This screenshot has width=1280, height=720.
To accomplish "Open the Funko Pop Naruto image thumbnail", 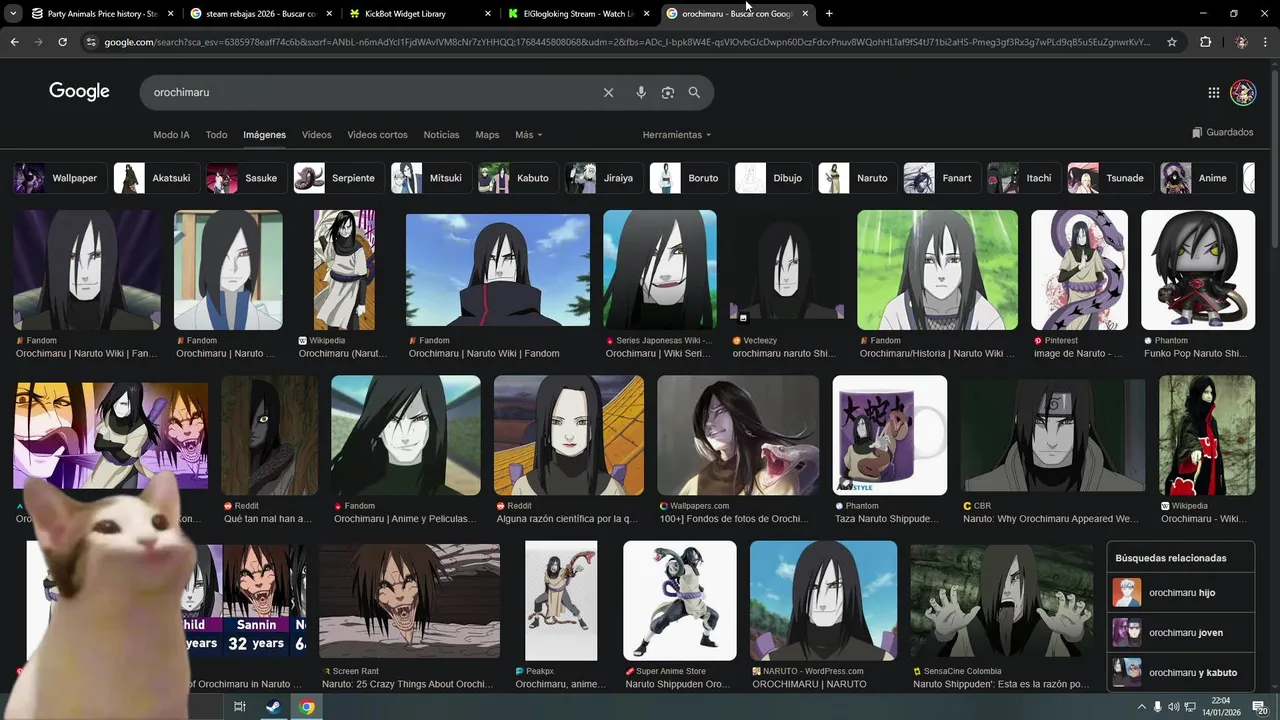I will pos(1198,270).
